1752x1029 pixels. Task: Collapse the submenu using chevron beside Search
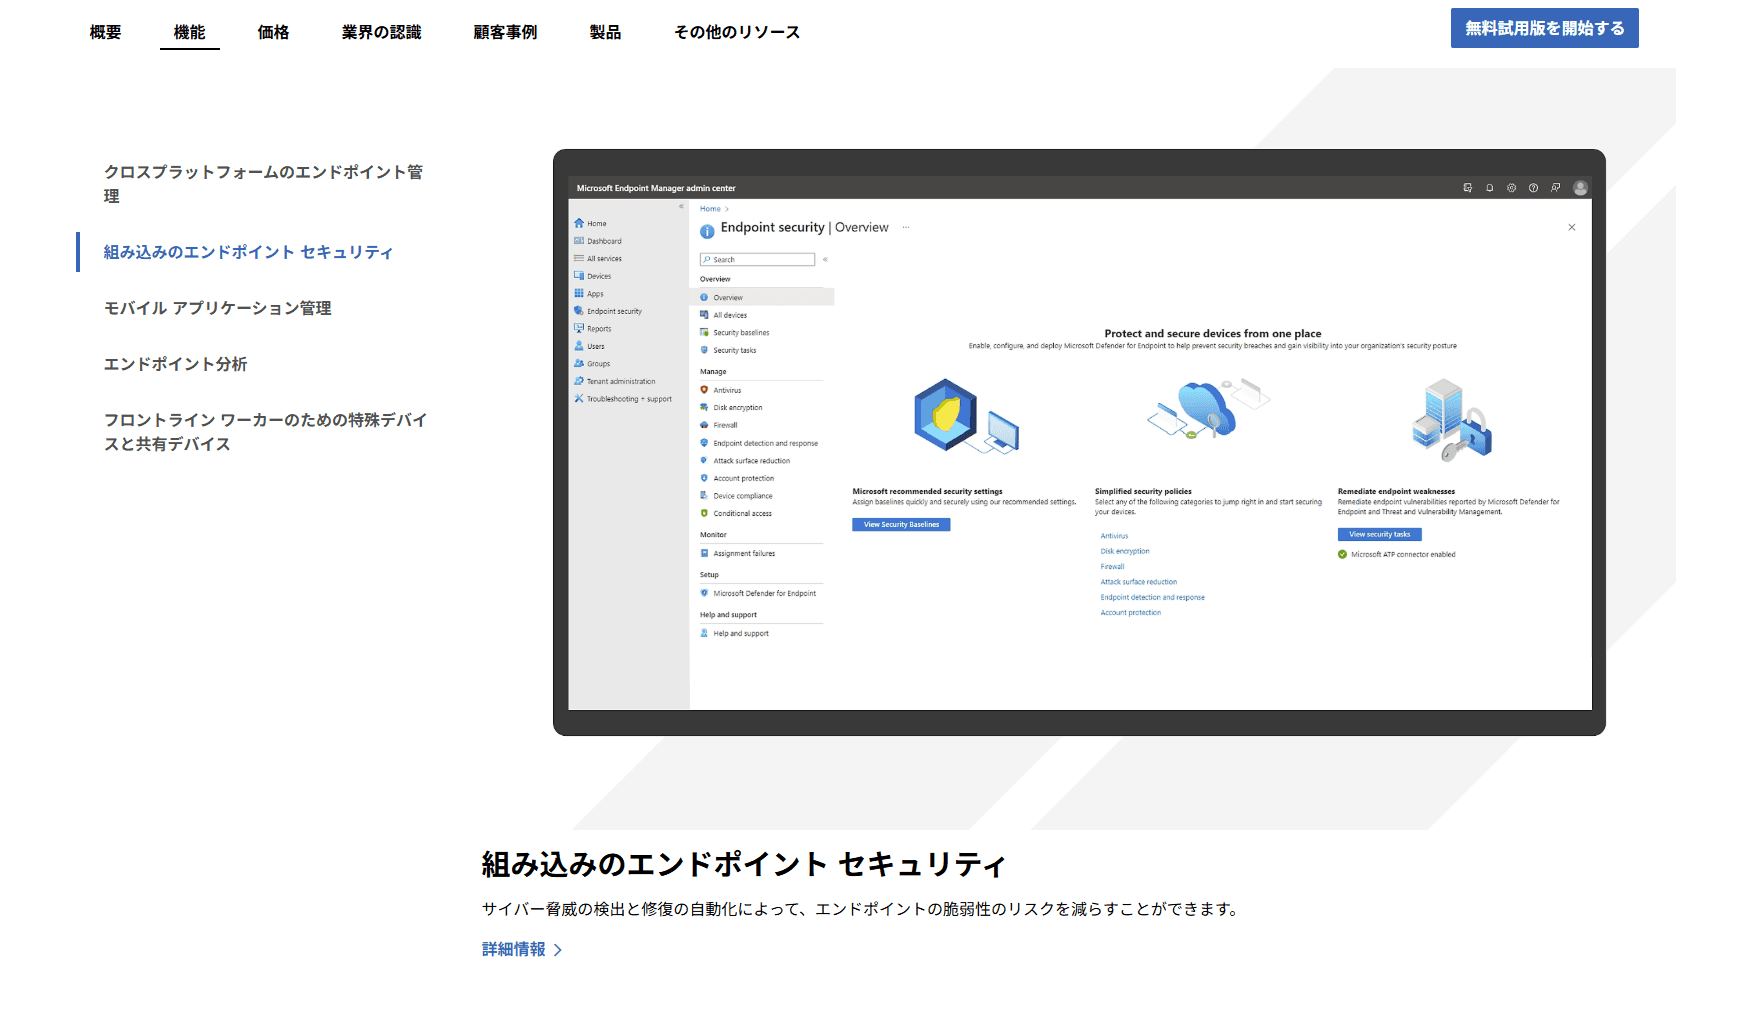point(825,259)
